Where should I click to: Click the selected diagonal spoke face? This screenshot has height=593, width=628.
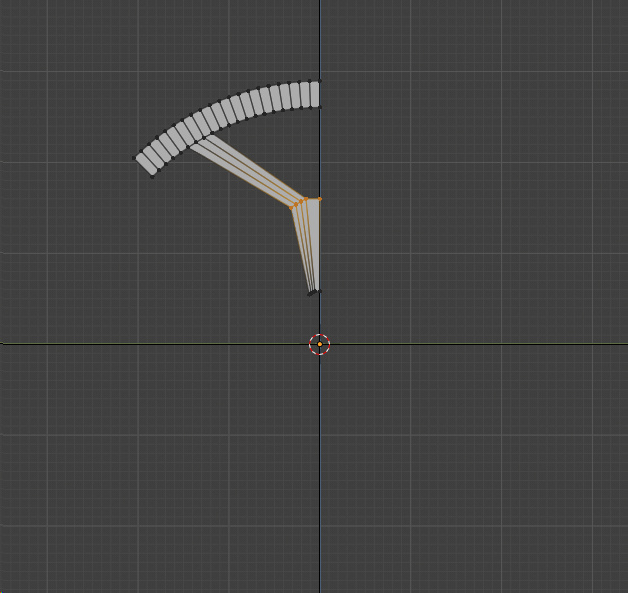point(248,170)
